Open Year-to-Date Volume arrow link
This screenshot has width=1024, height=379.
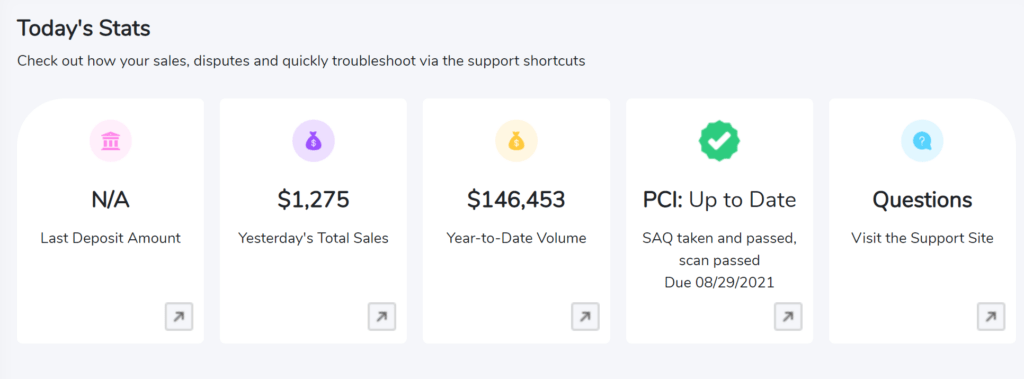(x=585, y=317)
